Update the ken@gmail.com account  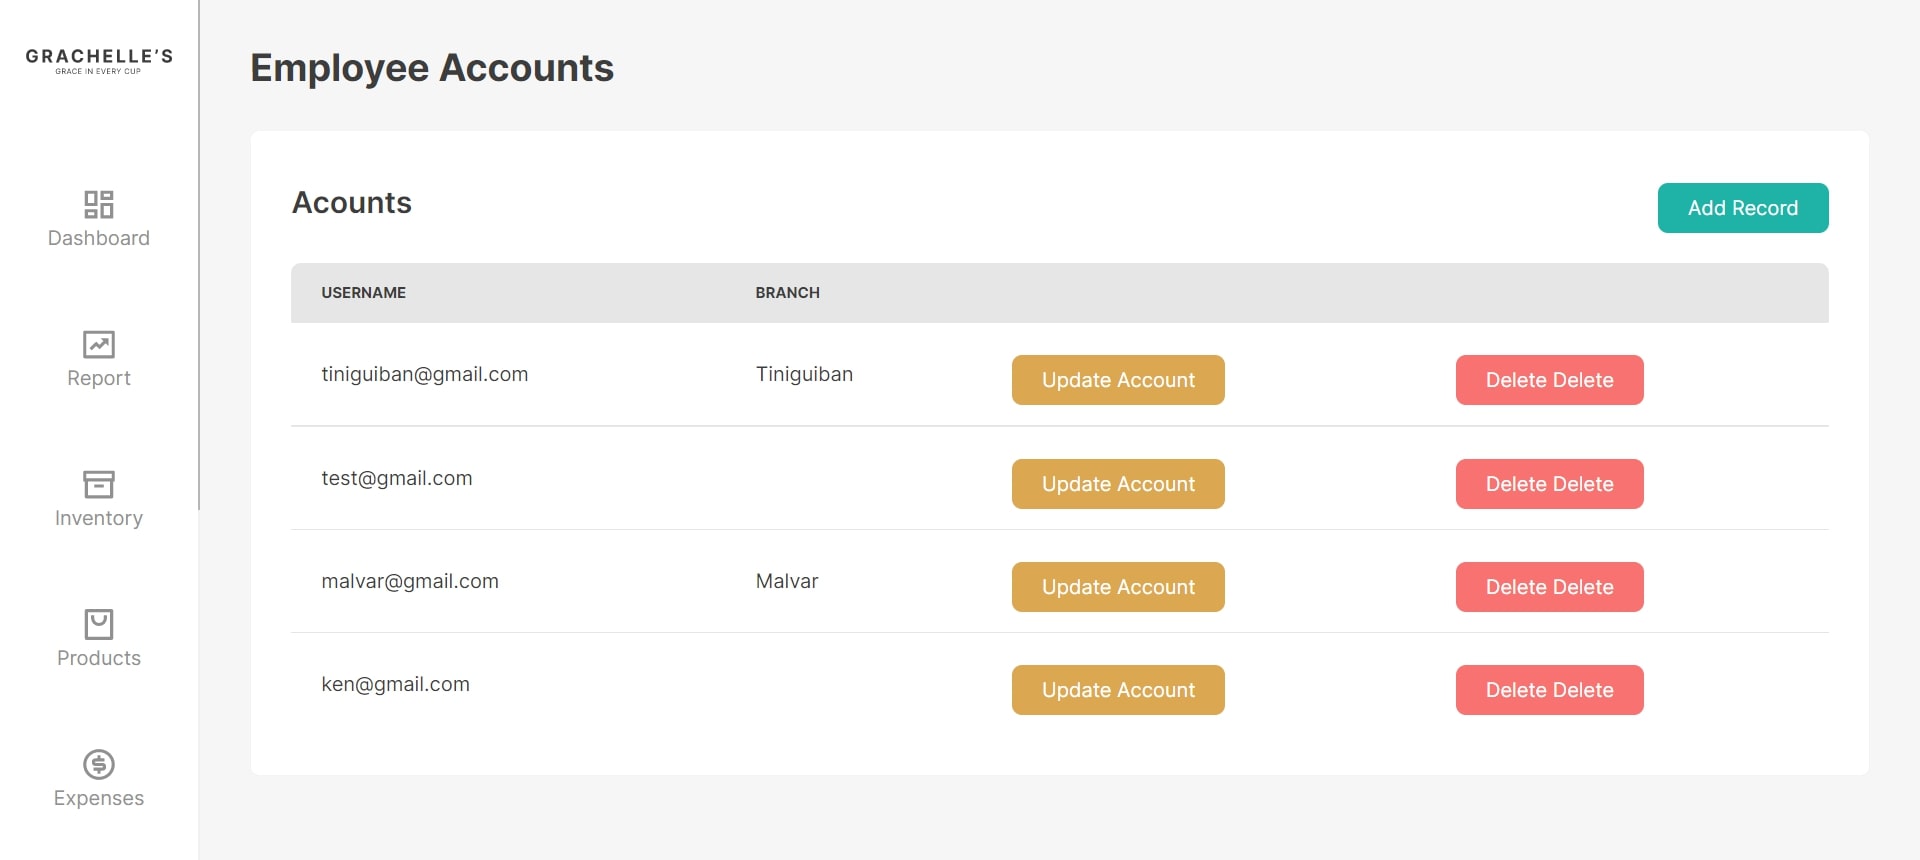coord(1118,690)
